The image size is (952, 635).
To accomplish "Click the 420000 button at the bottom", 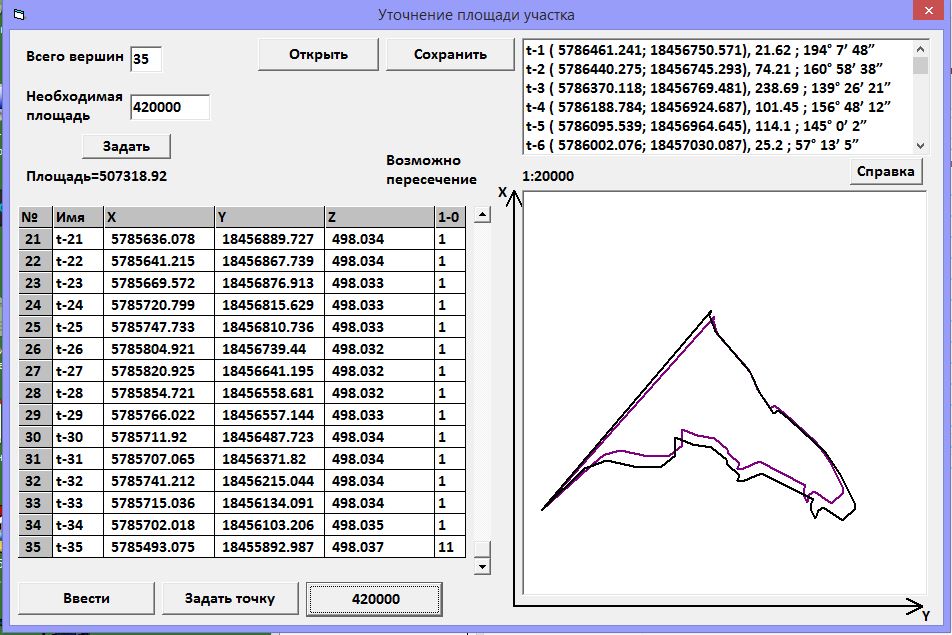I will 375,599.
